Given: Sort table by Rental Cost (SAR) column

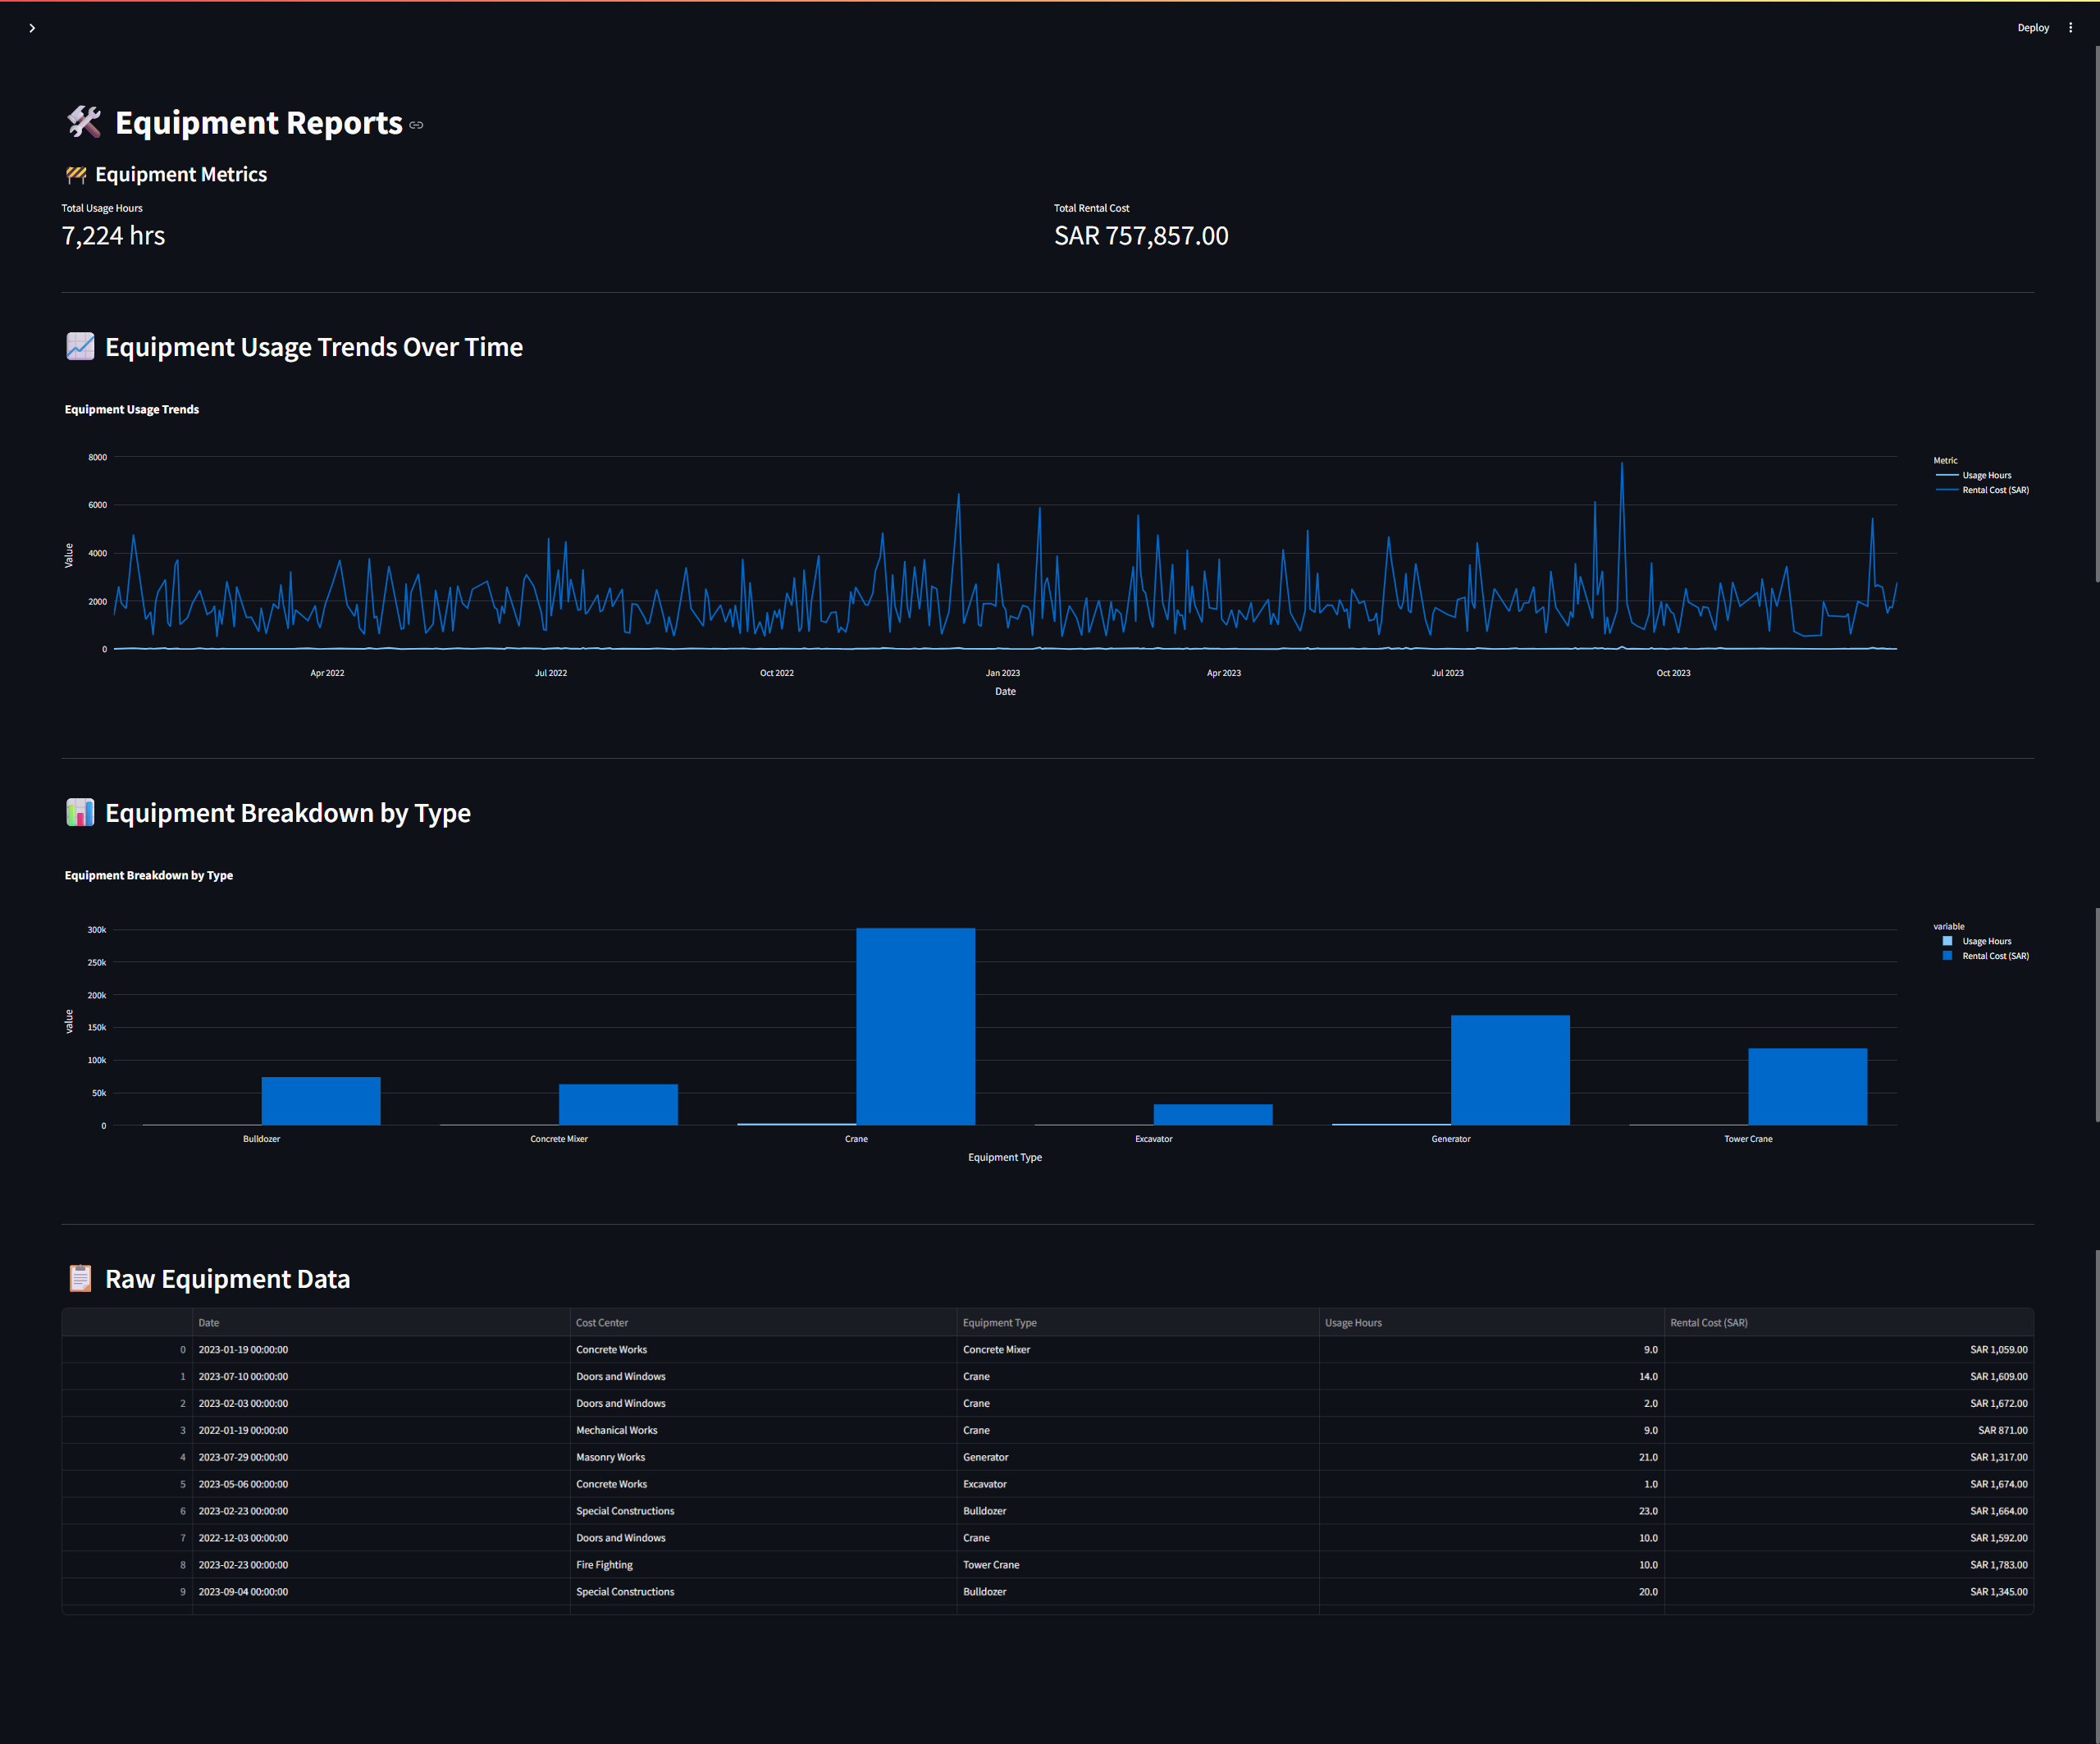Looking at the screenshot, I should (x=1848, y=1322).
